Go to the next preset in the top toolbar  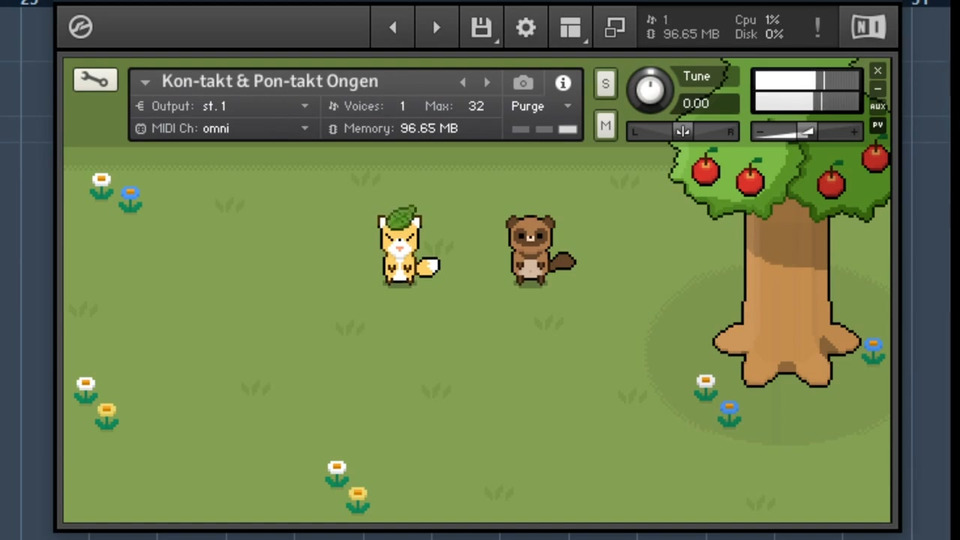(x=437, y=27)
